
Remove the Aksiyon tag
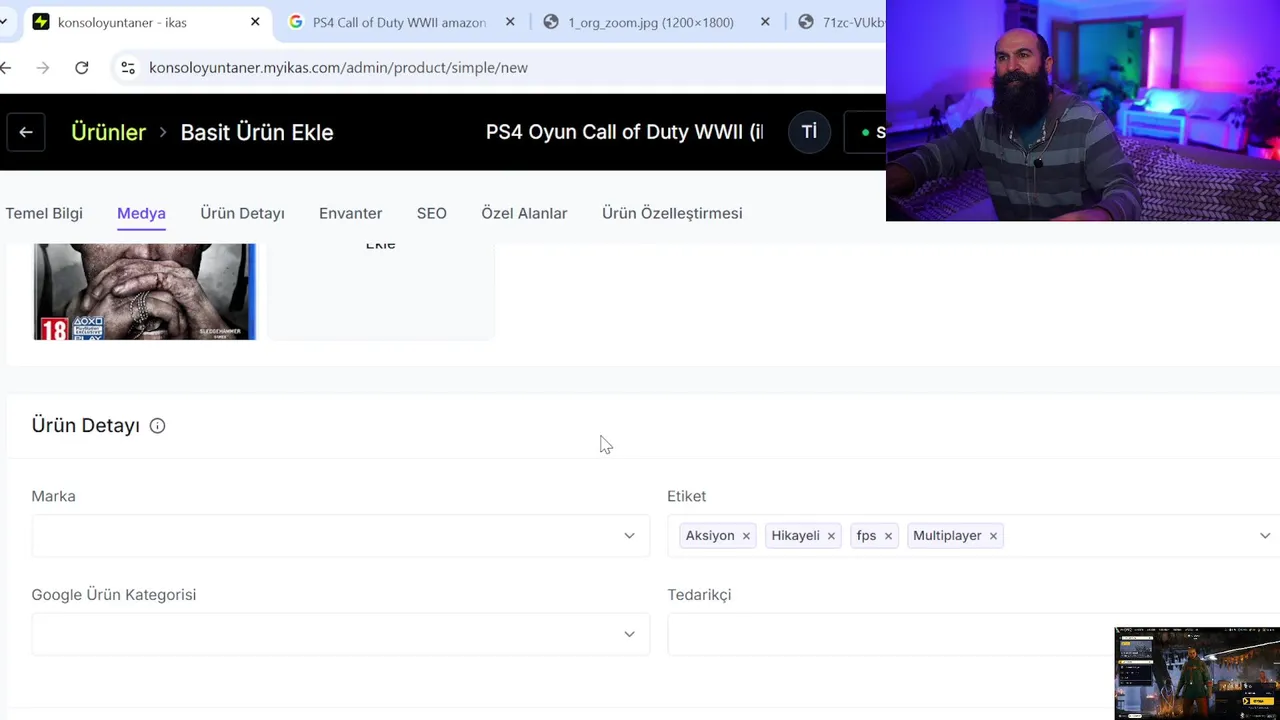click(x=746, y=536)
